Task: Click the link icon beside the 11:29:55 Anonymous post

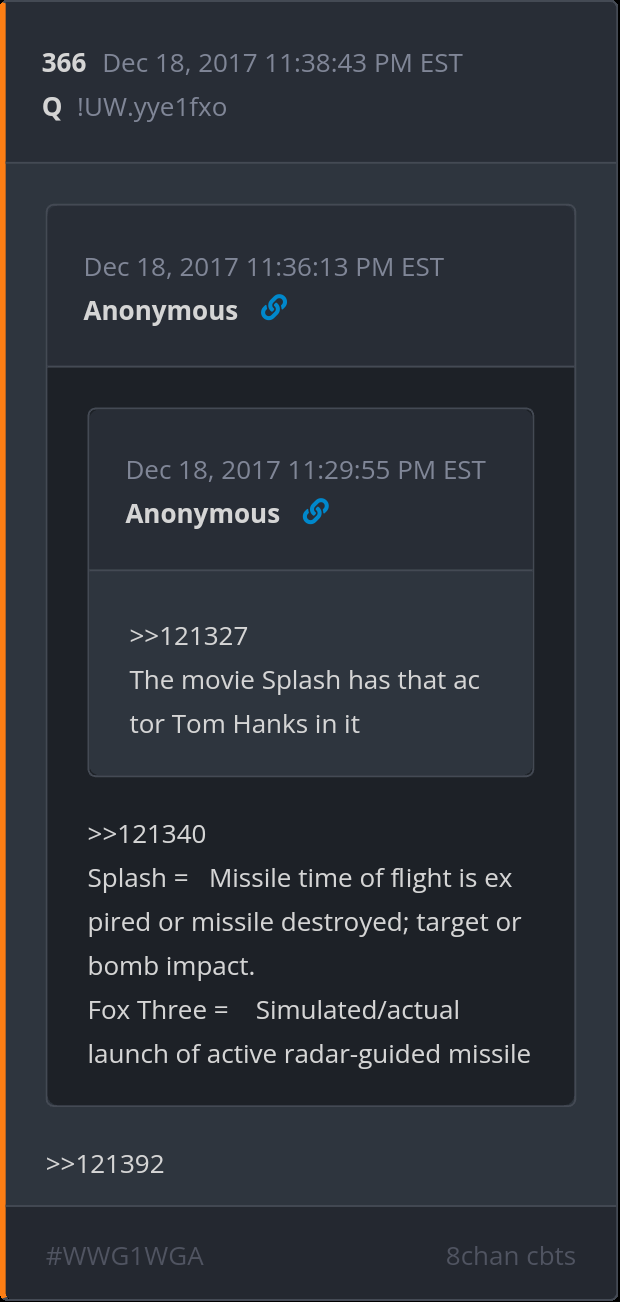Action: [x=315, y=512]
